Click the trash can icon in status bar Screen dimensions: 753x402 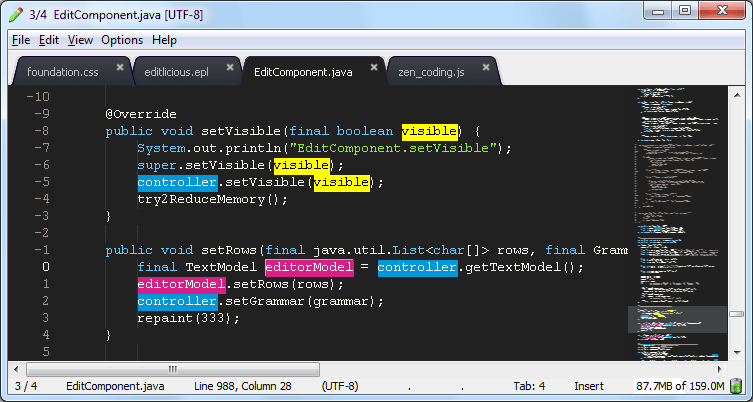736,386
